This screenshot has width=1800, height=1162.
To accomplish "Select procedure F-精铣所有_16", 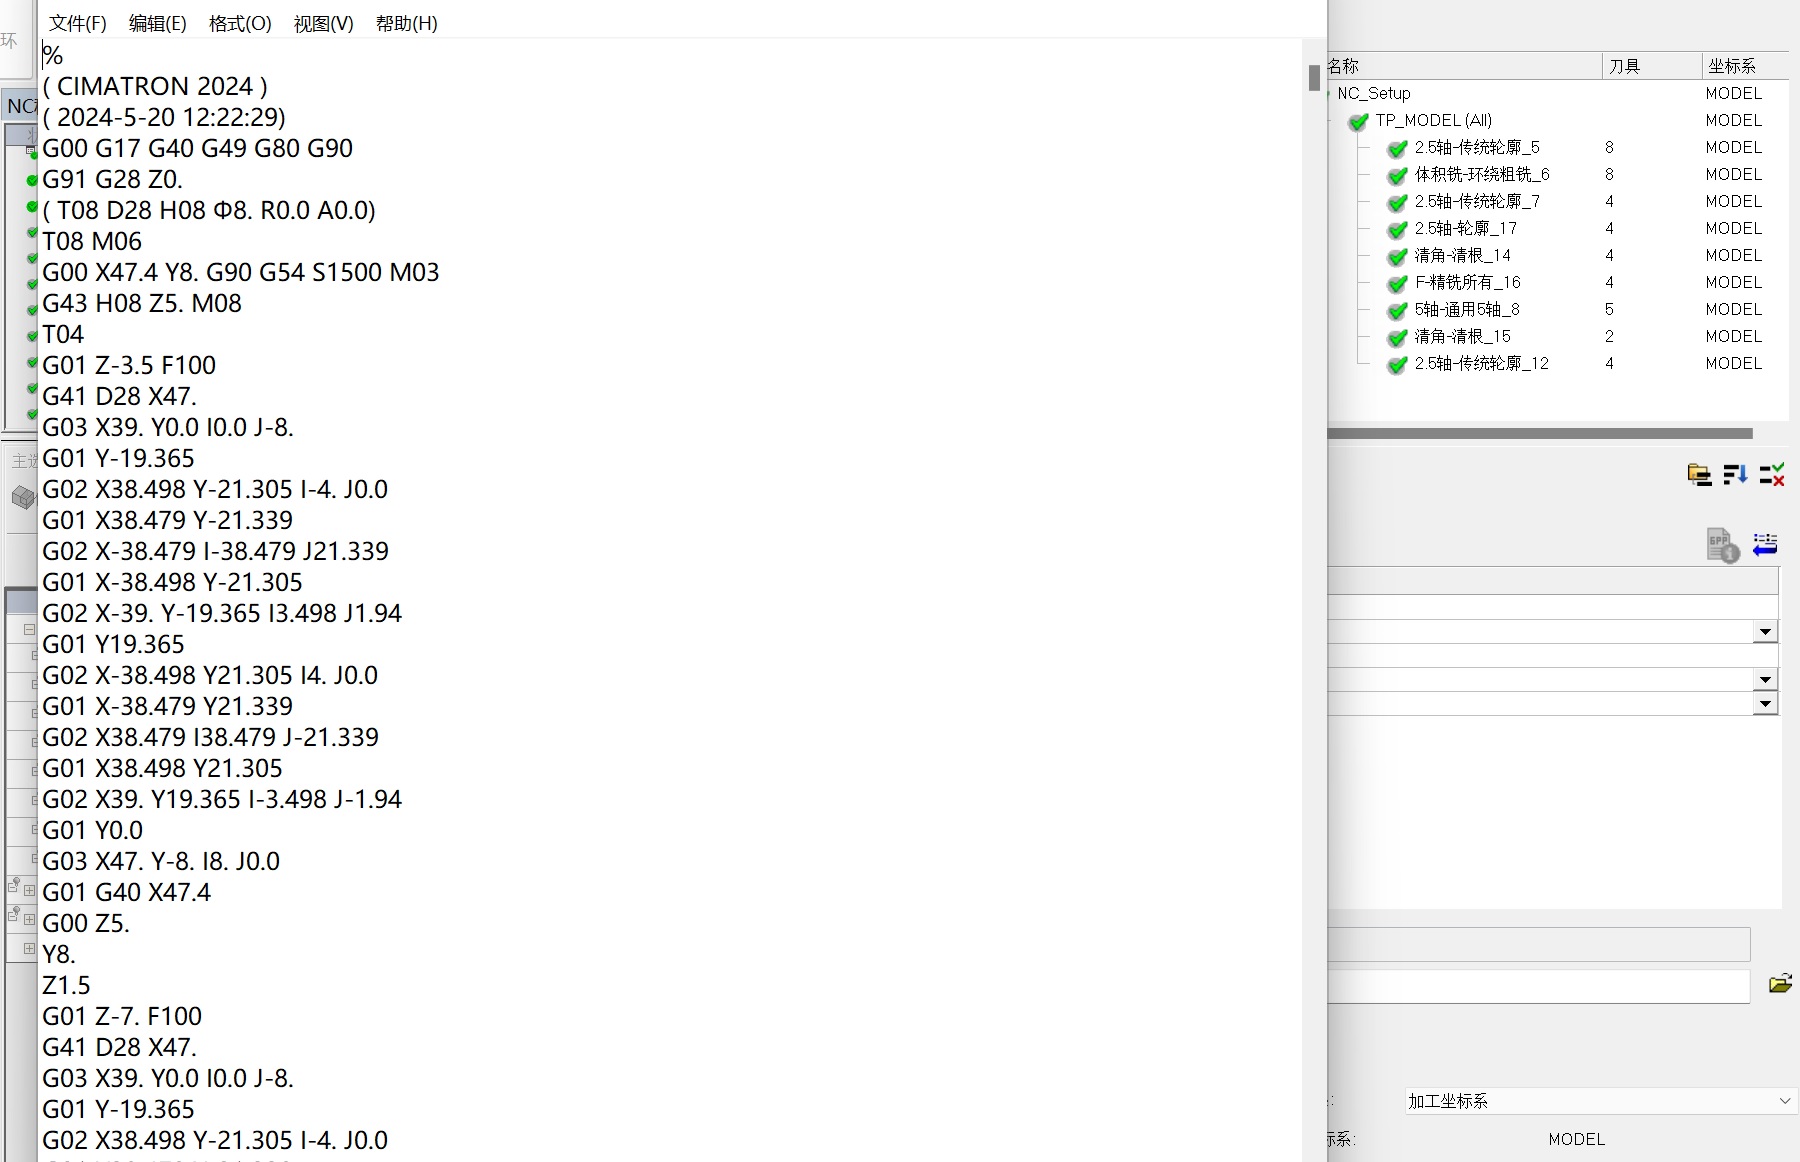I will 1468,282.
